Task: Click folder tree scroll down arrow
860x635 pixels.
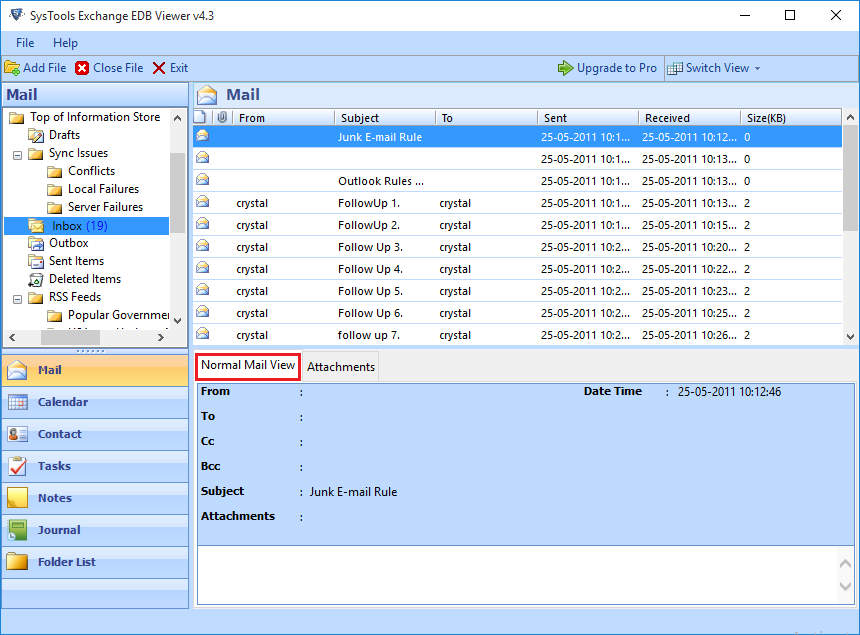Action: coord(178,320)
